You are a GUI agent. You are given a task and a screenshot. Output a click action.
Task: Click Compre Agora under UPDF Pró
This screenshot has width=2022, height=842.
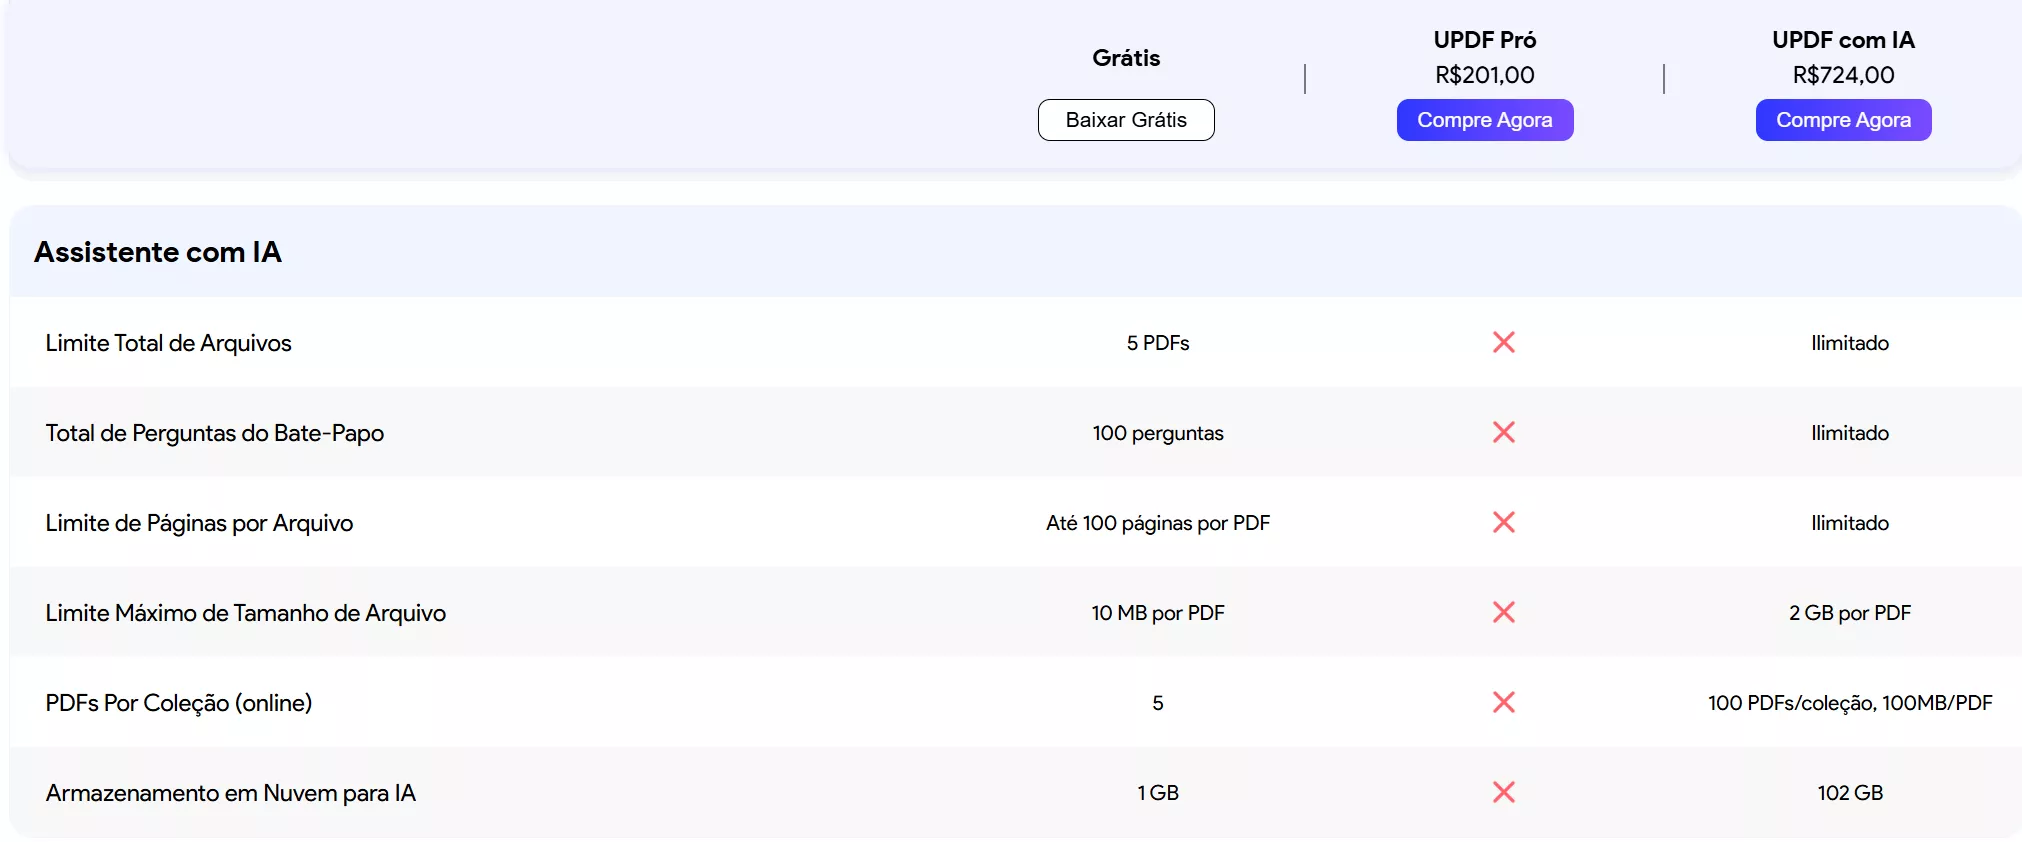(1485, 120)
